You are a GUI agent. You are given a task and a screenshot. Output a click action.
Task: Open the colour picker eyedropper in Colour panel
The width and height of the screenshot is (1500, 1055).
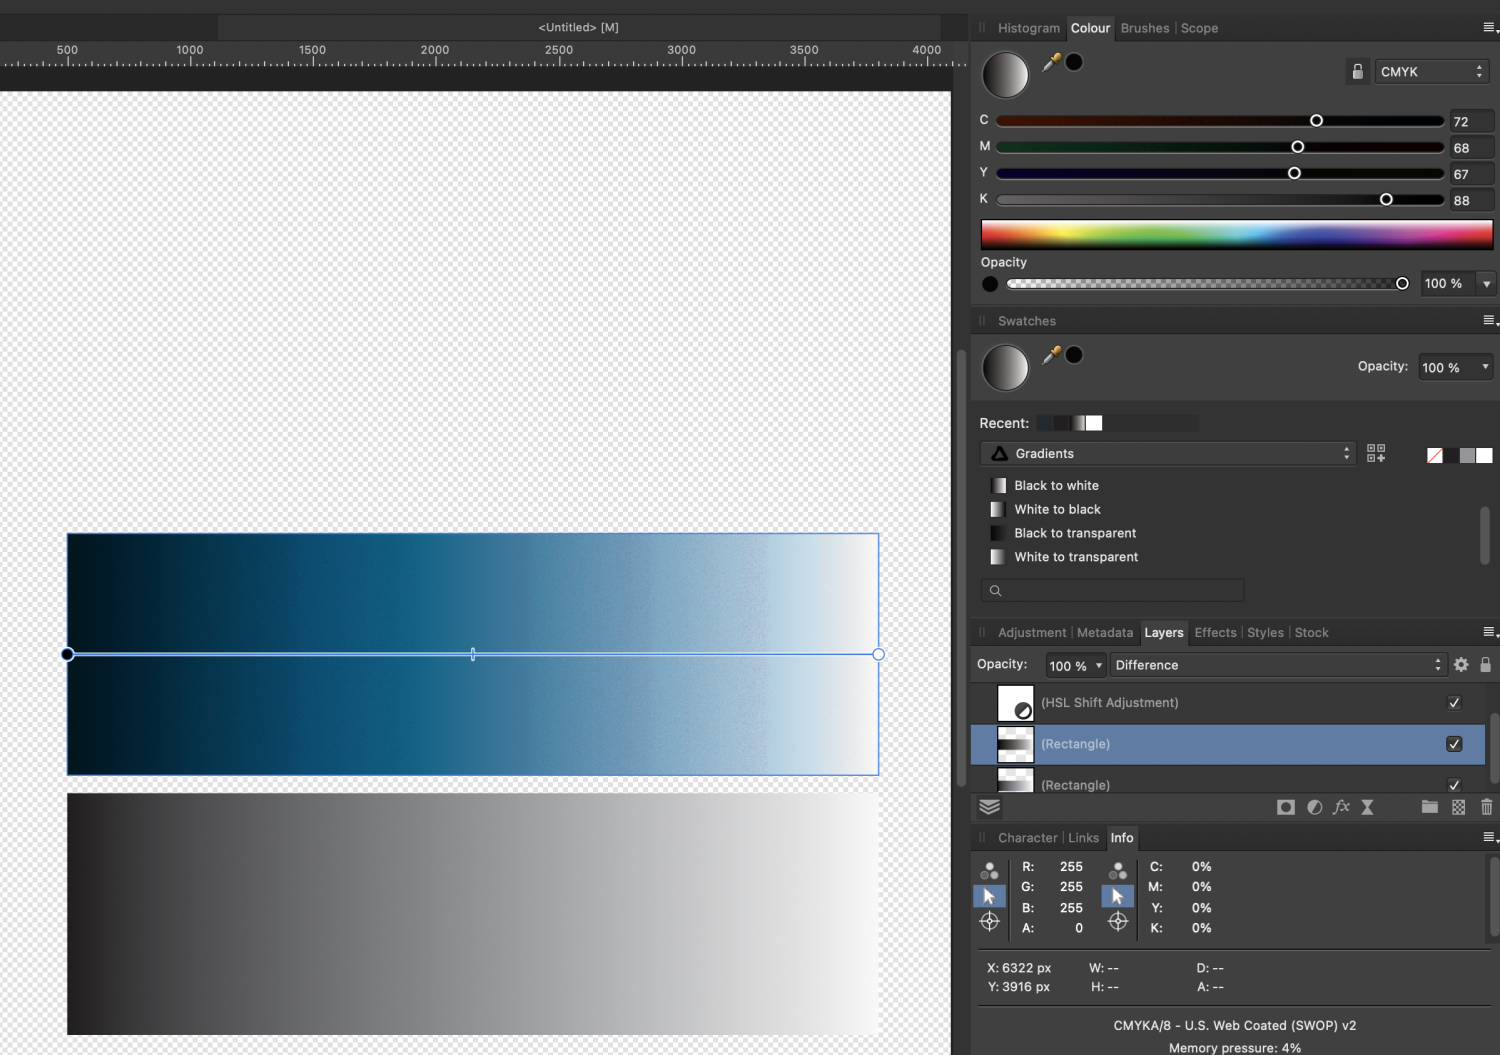coord(1049,61)
